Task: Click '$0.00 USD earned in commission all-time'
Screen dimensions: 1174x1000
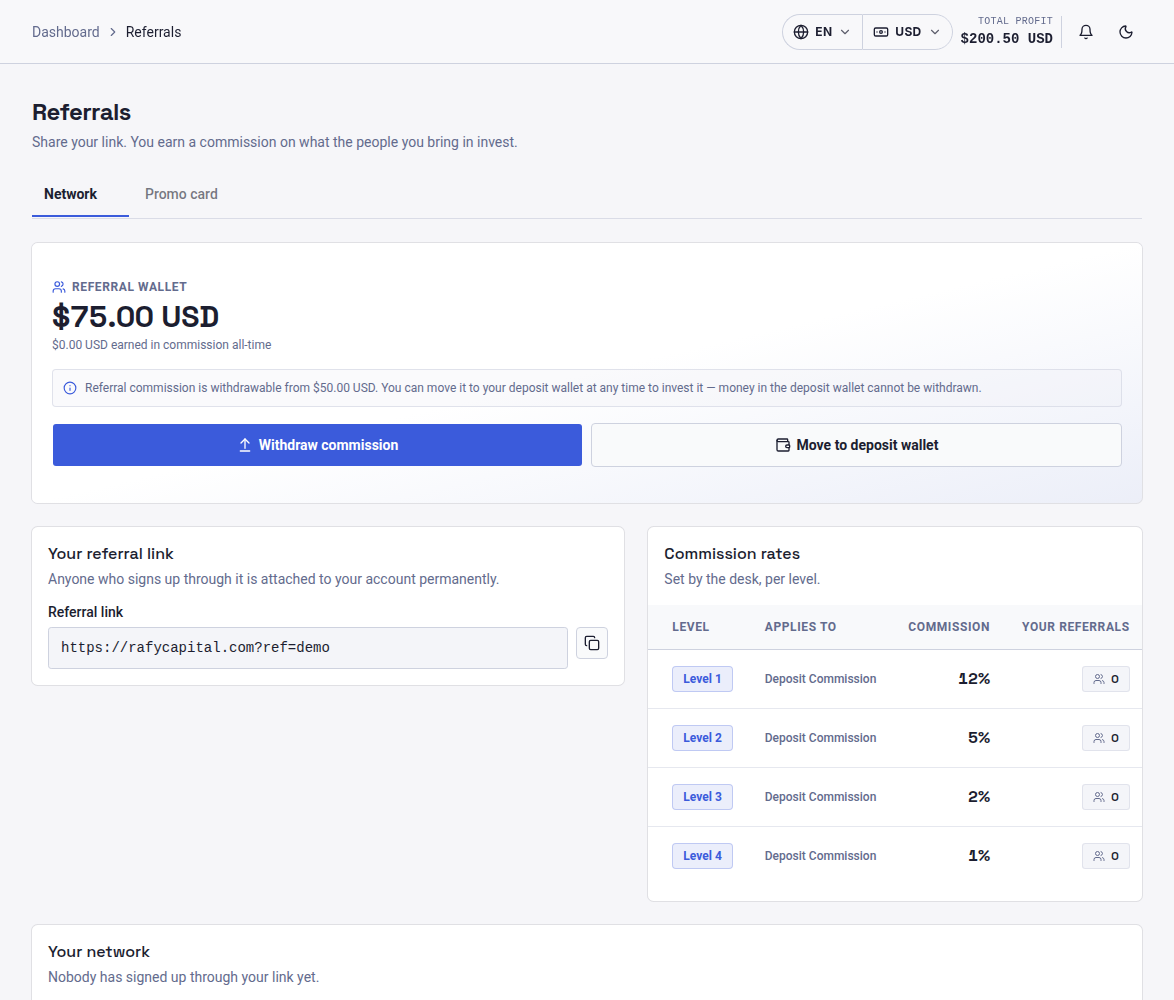Action: [162, 345]
